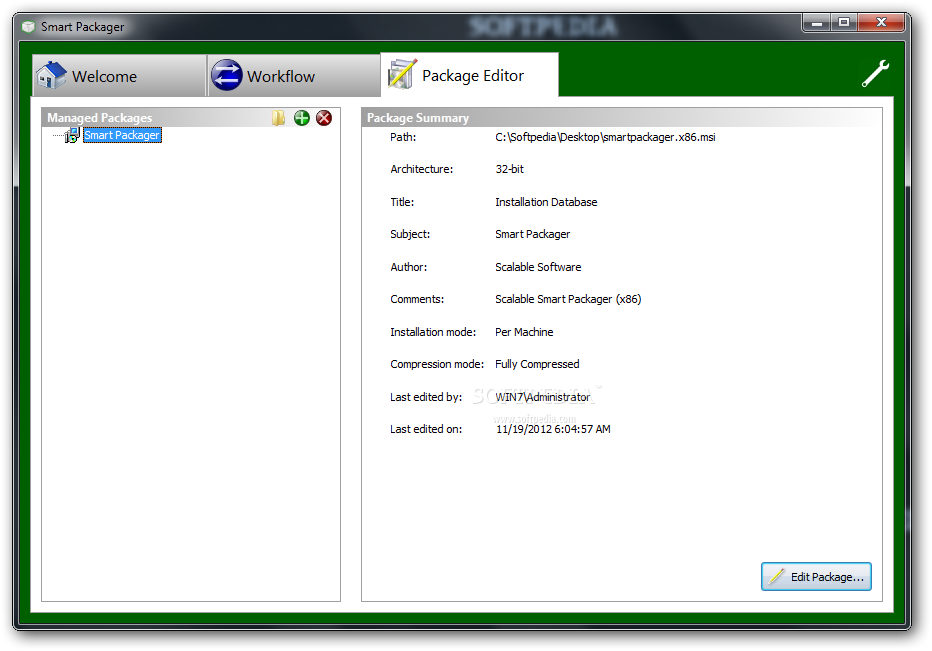Click the Installation Database title value

pos(546,202)
